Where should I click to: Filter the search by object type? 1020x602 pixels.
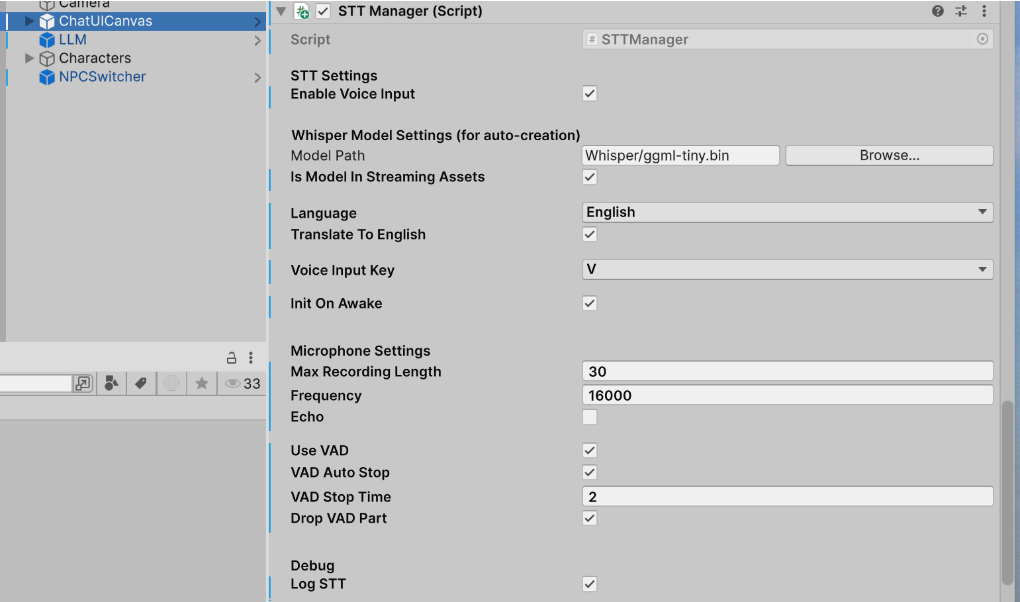point(110,383)
